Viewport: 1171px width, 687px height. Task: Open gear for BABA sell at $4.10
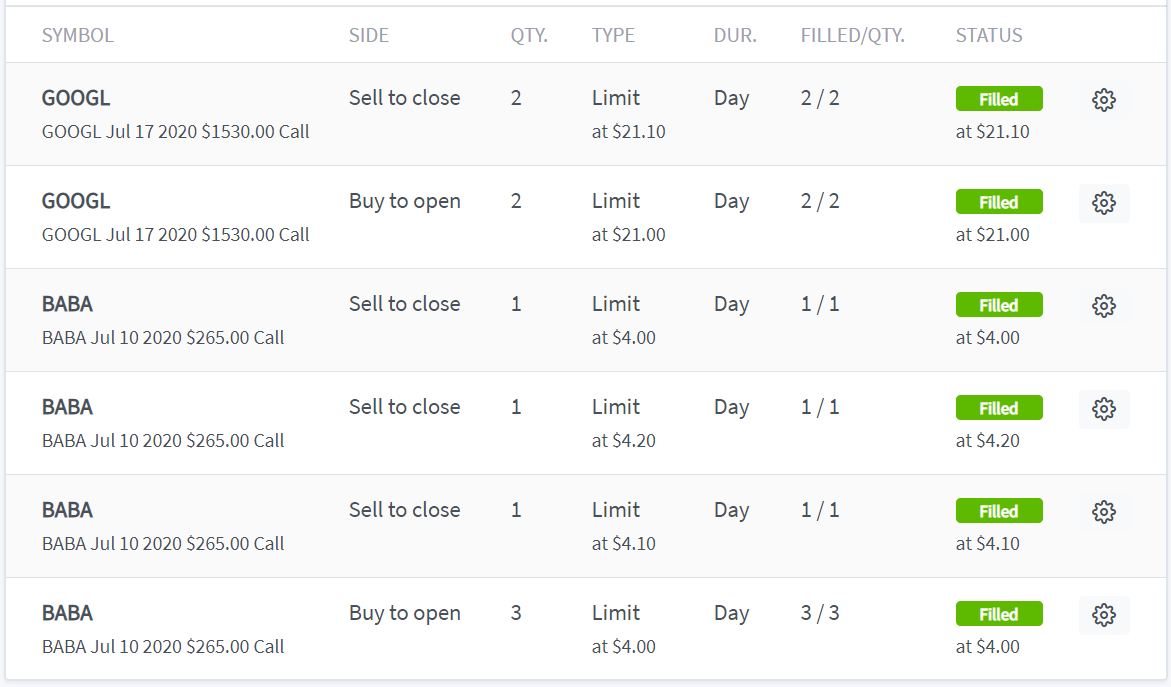1104,512
